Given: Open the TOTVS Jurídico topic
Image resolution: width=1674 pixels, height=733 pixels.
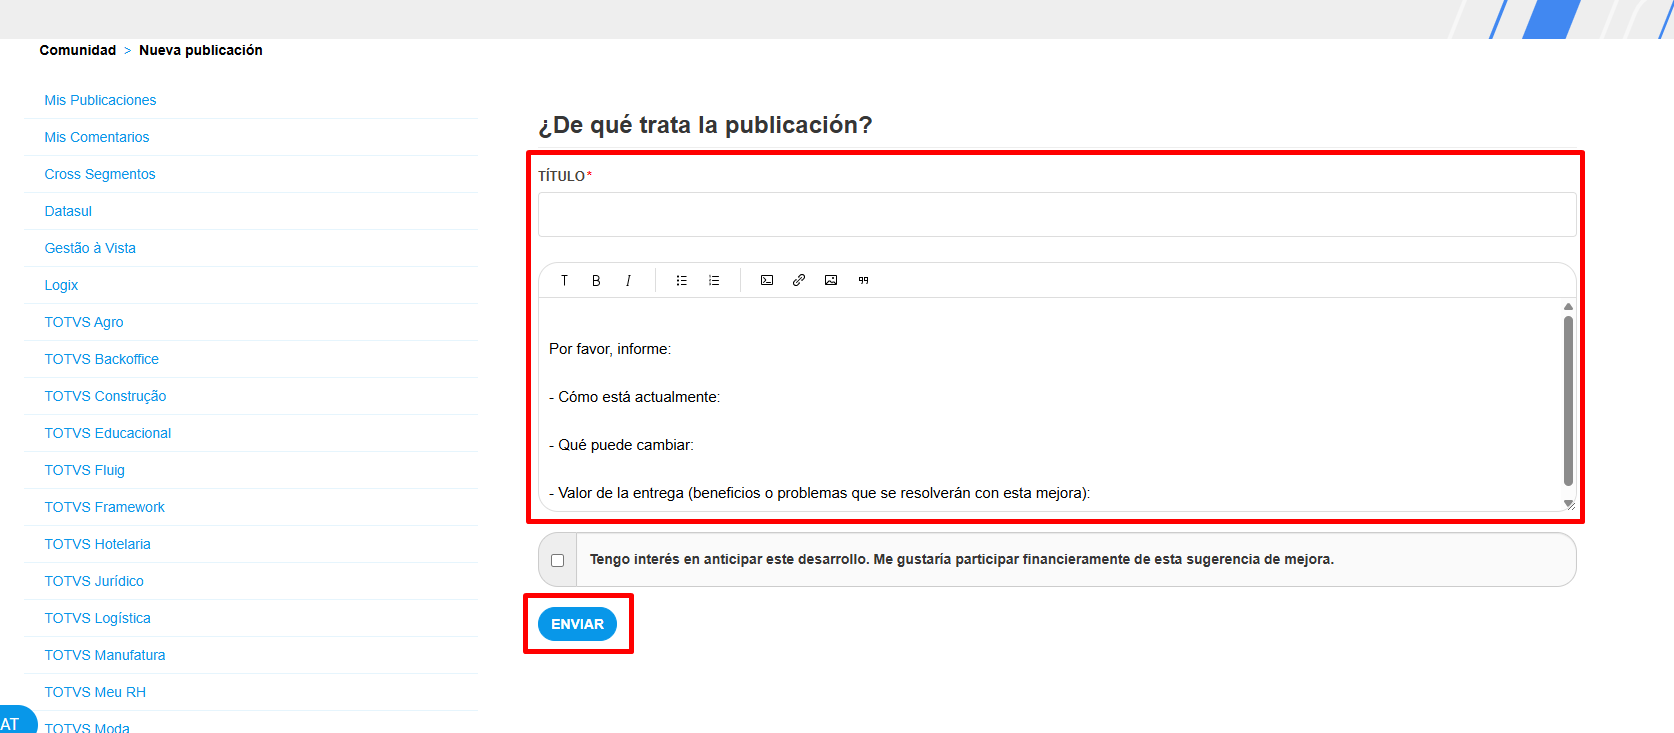Looking at the screenshot, I should [94, 581].
